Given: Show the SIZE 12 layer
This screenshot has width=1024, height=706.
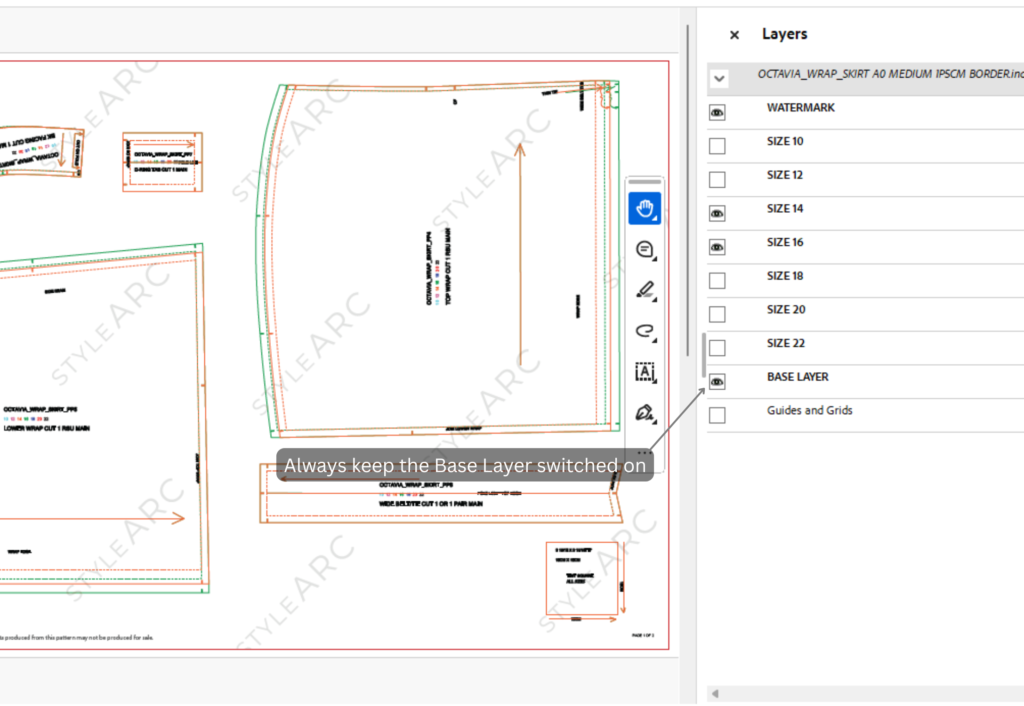Looking at the screenshot, I should [x=717, y=180].
